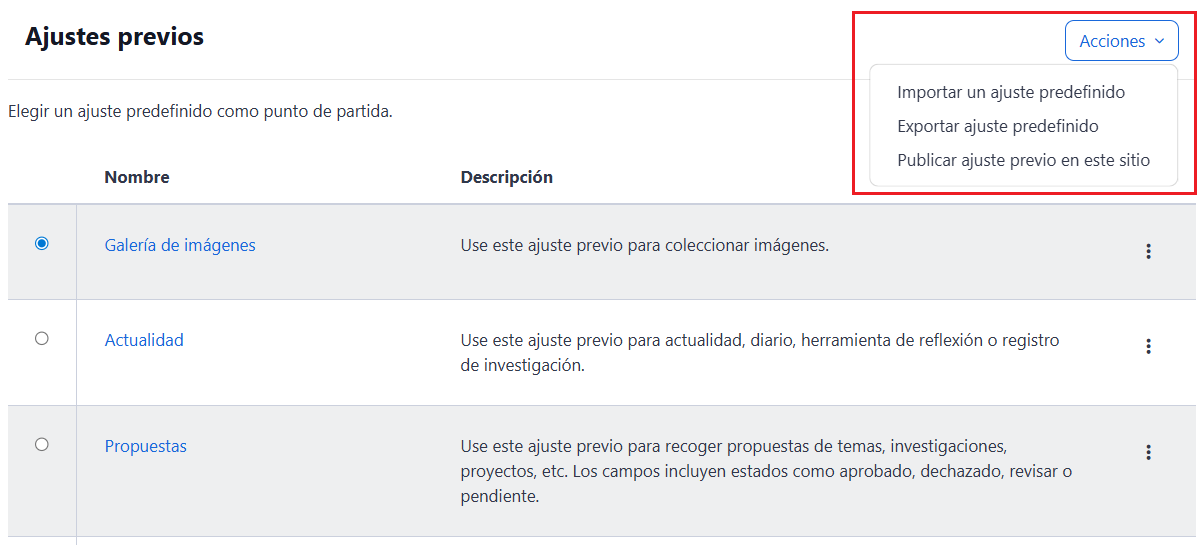Pick the Propuestas preset radio button
Image resolution: width=1204 pixels, height=545 pixels.
point(42,444)
